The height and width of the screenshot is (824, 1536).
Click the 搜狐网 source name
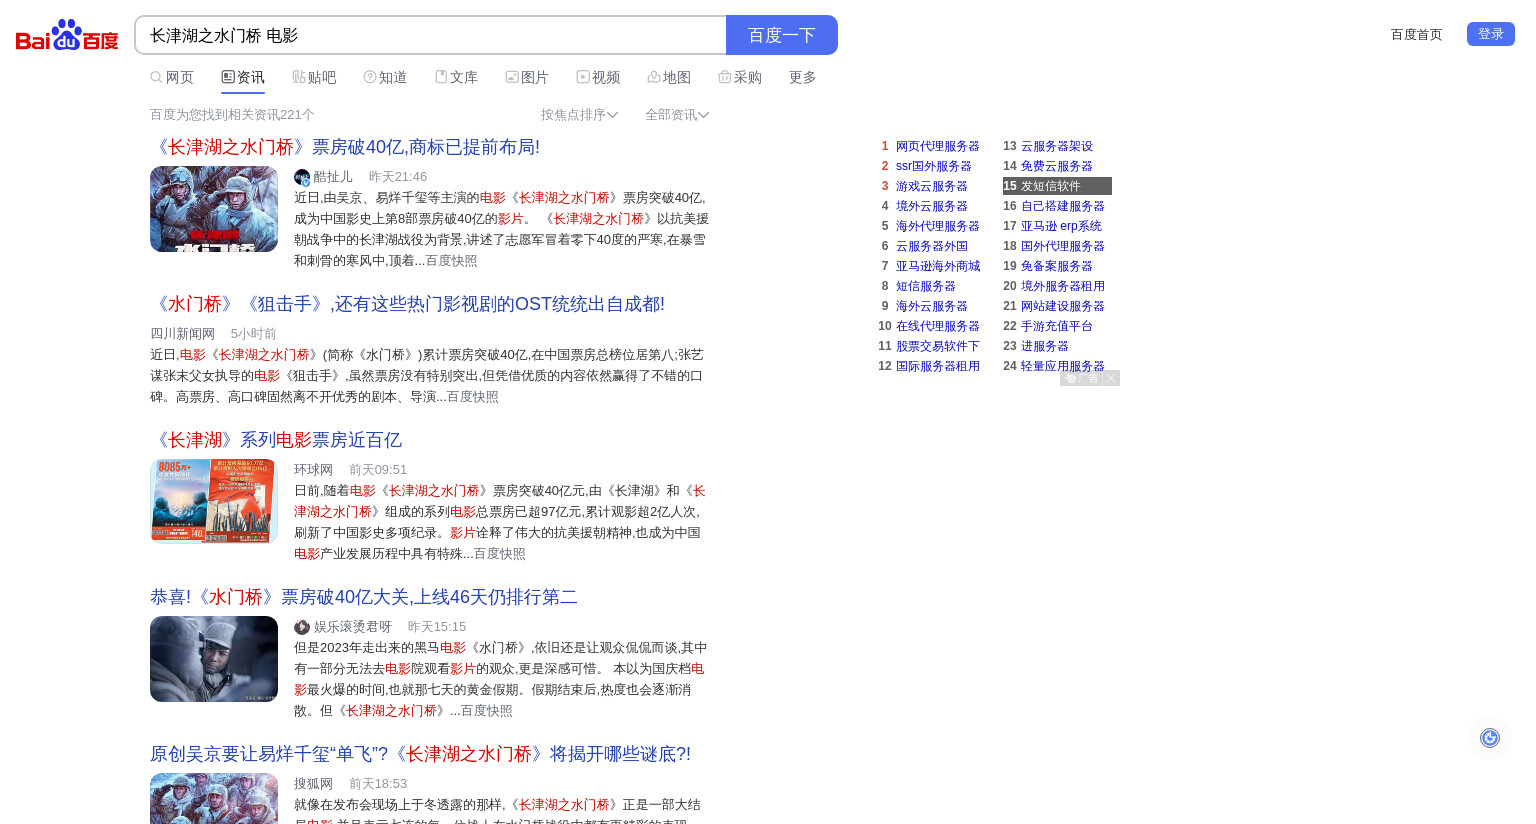coord(313,784)
